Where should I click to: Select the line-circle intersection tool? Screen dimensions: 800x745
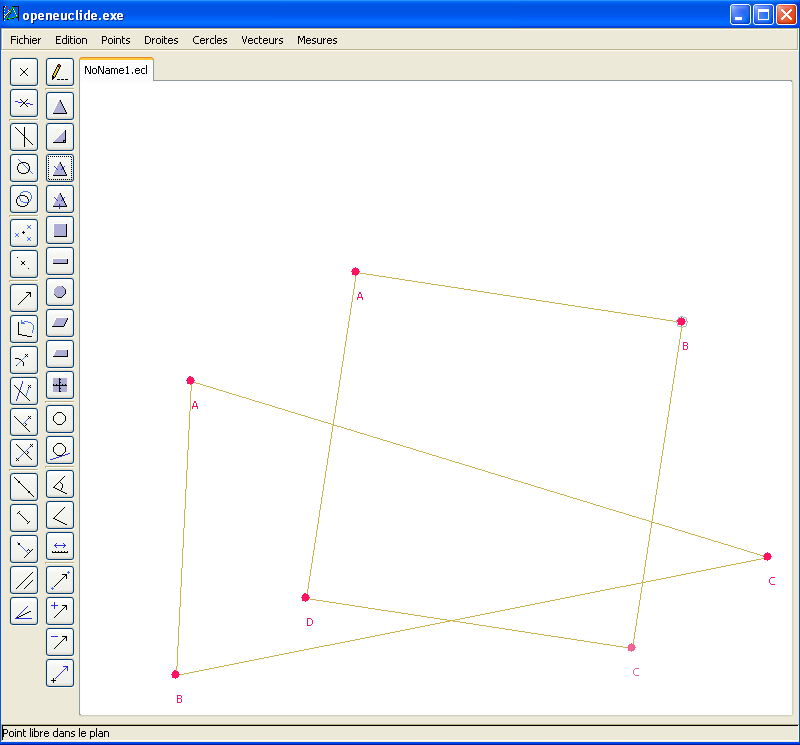click(24, 168)
